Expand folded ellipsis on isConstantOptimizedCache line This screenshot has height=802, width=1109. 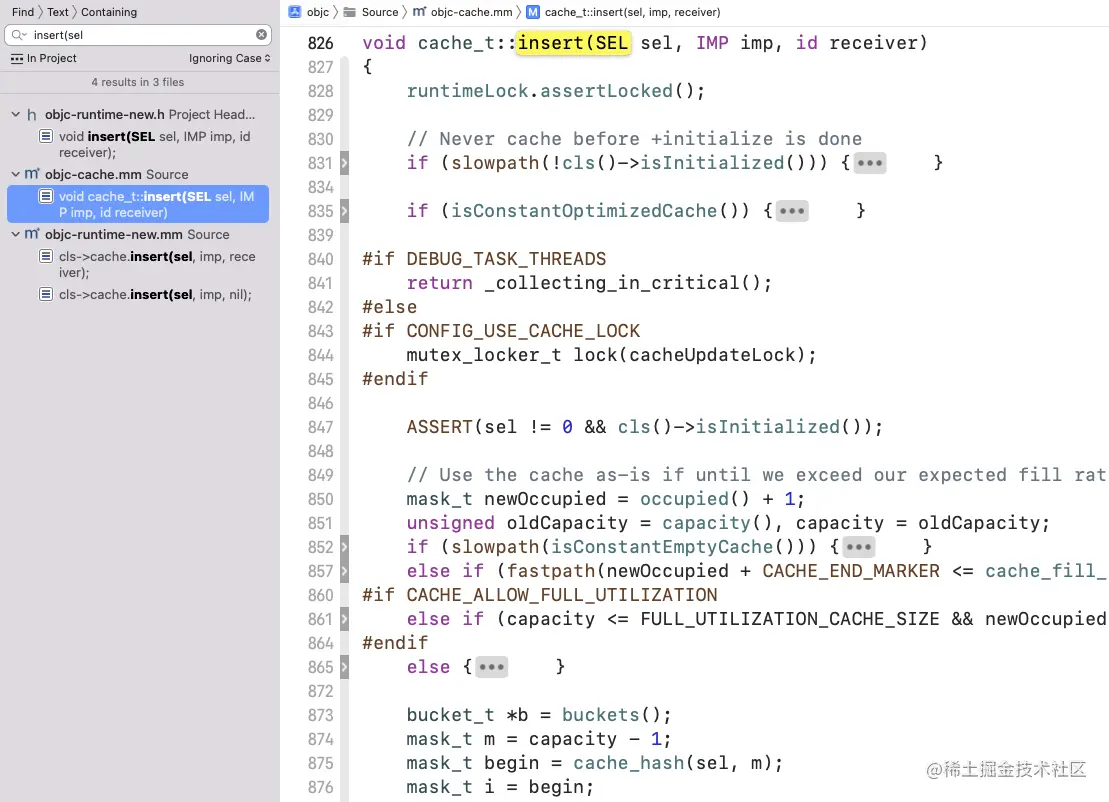coord(791,211)
